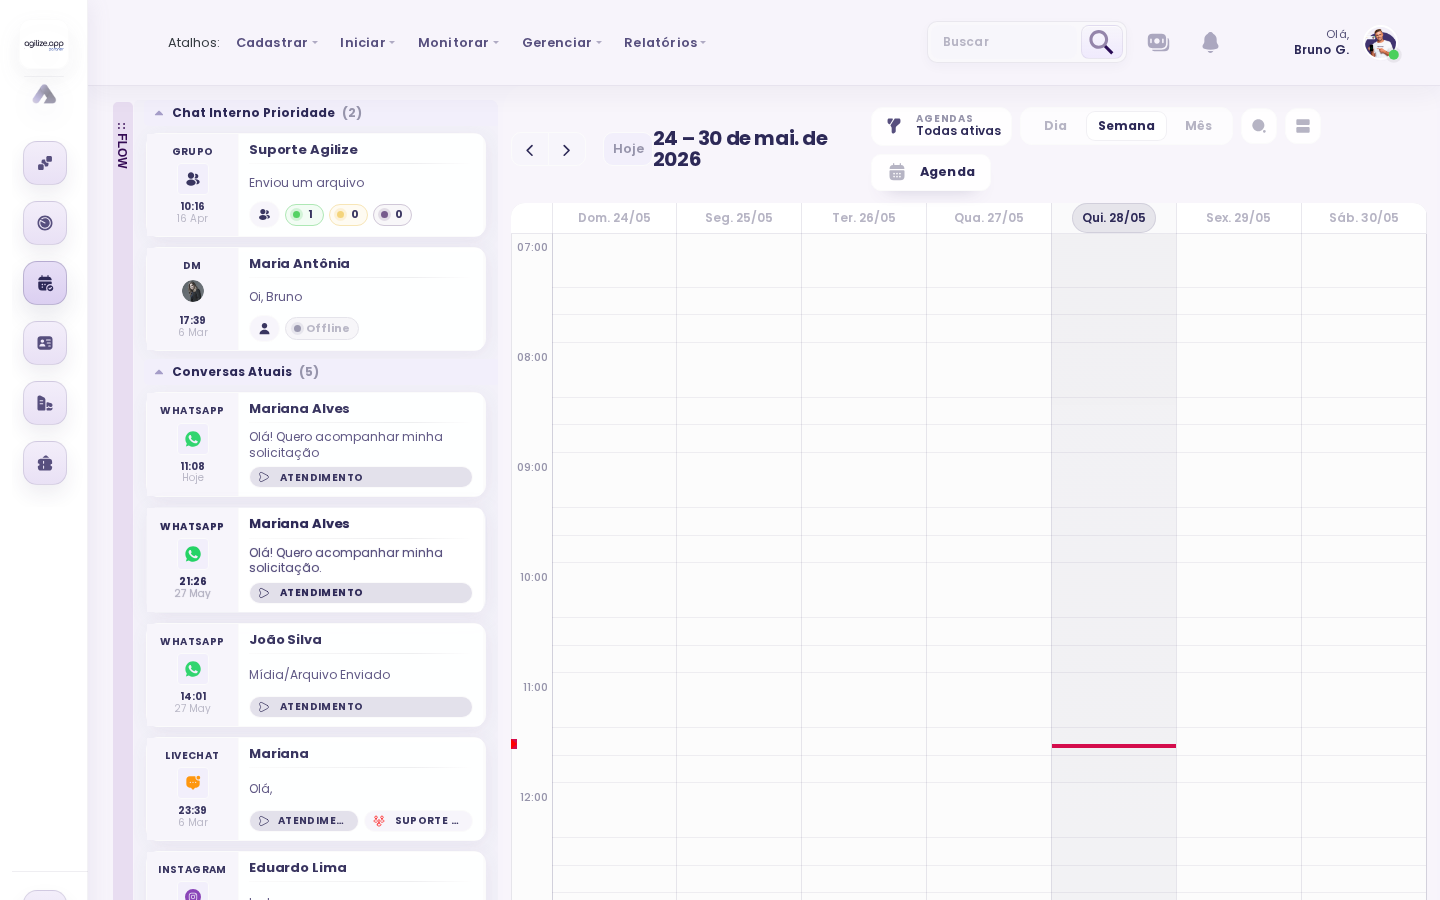This screenshot has height=900, width=1440.
Task: Click the Hoje button
Action: (628, 149)
